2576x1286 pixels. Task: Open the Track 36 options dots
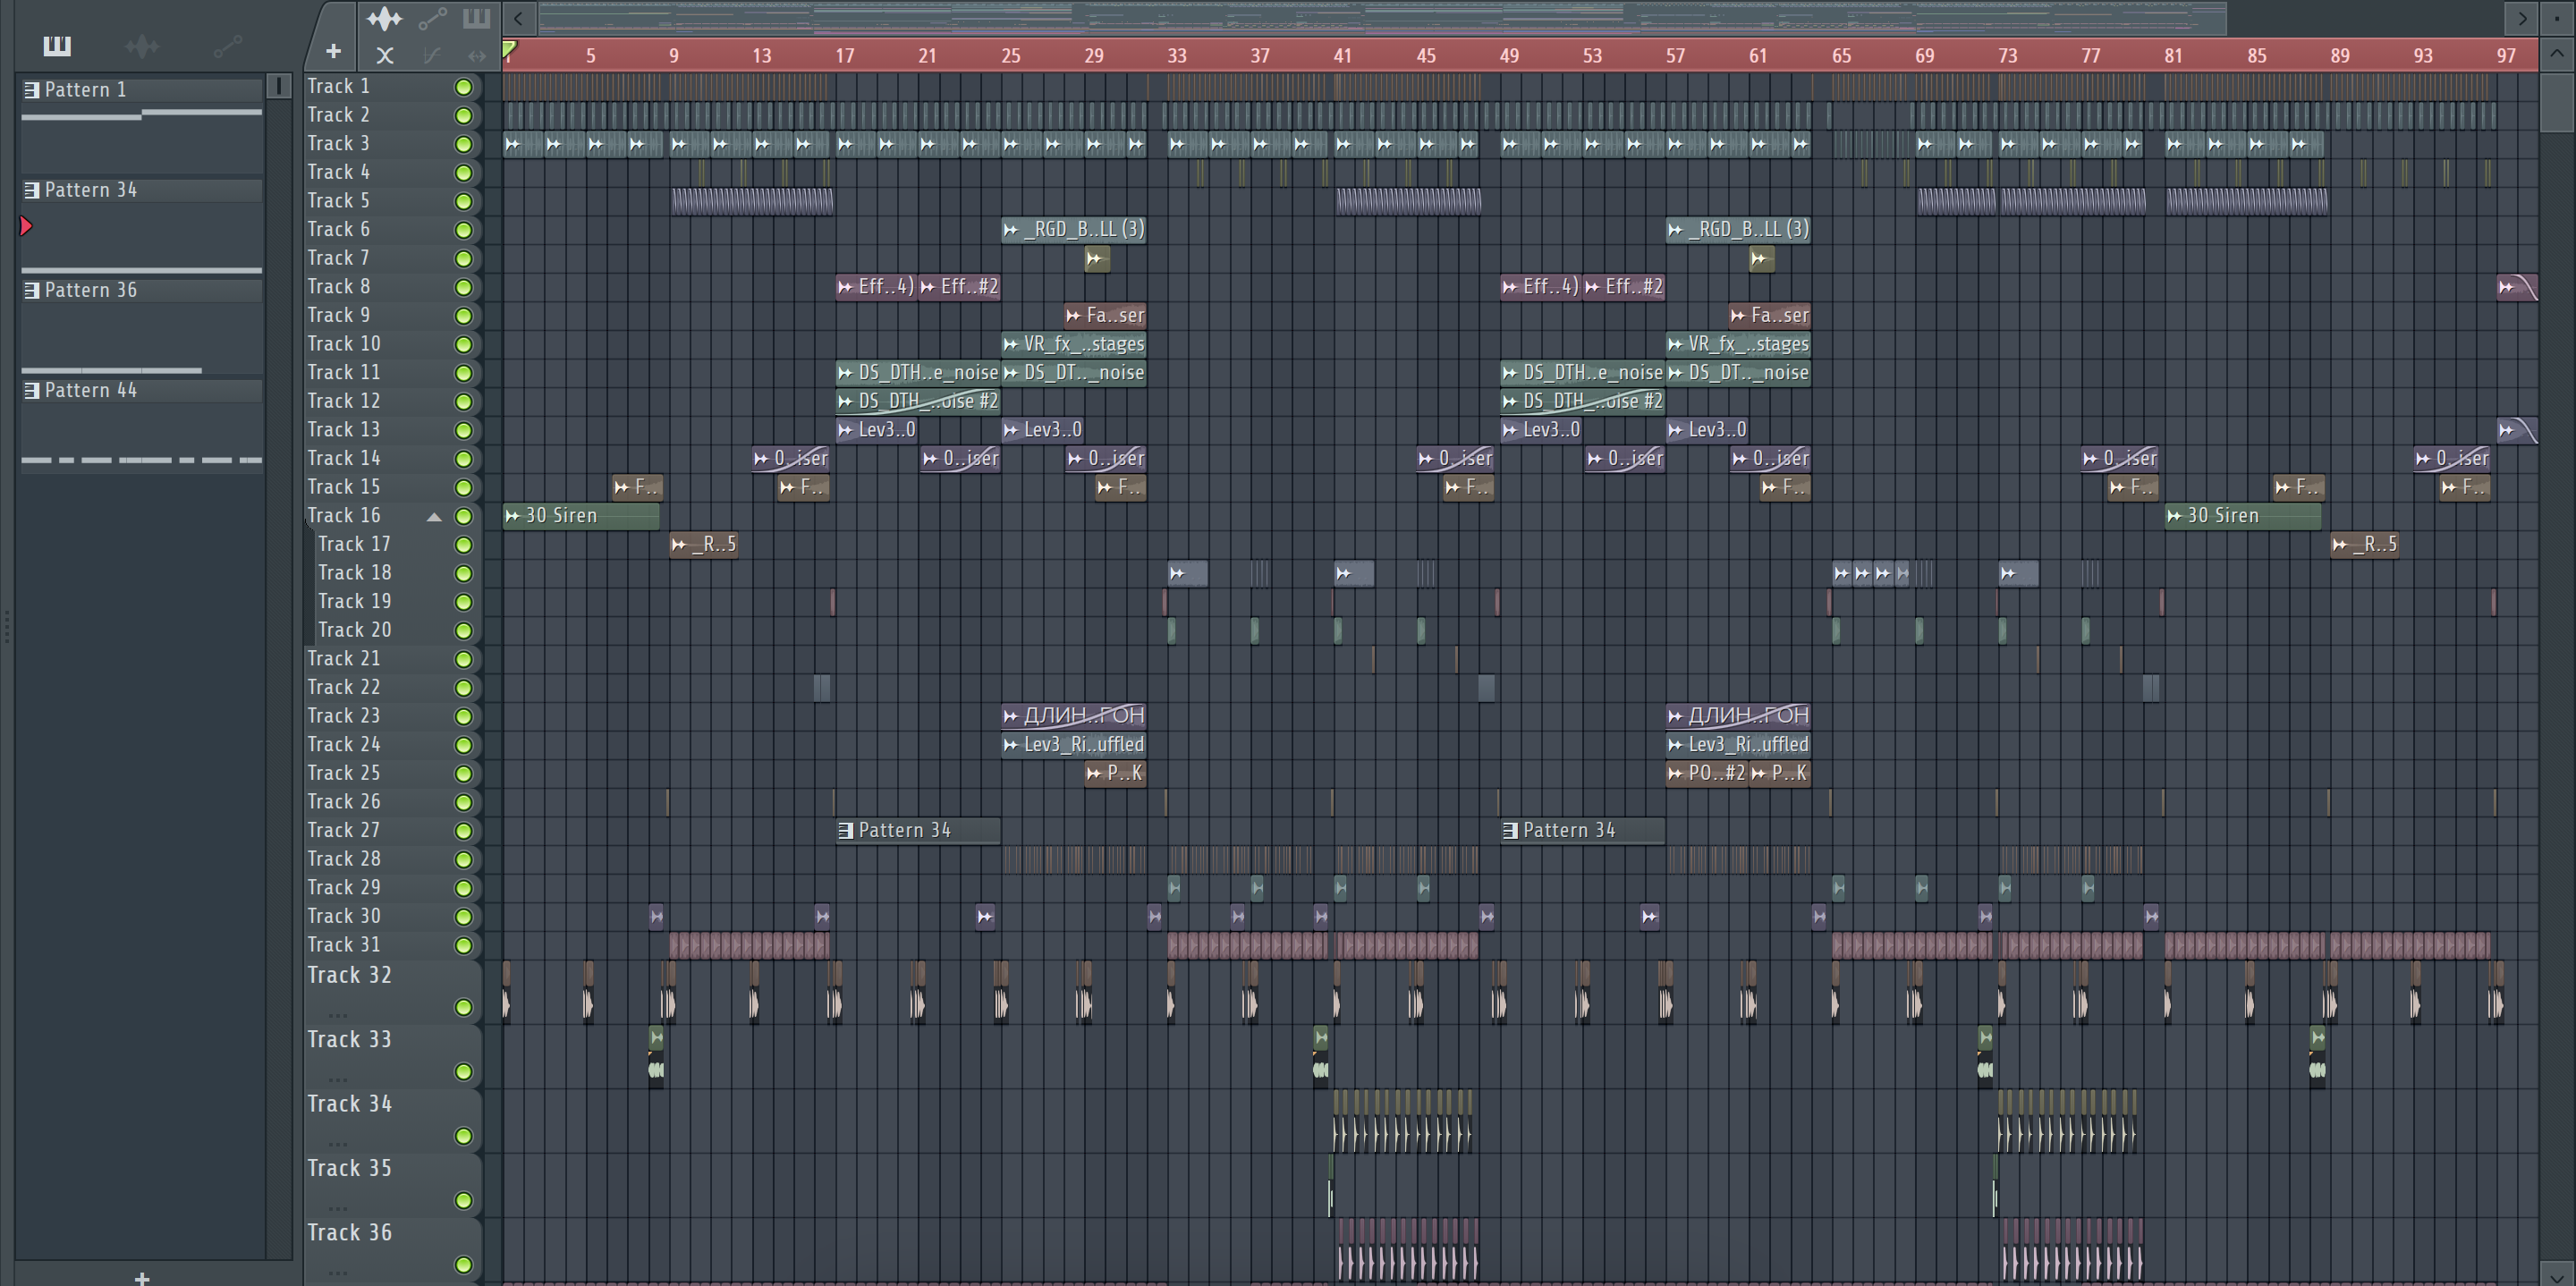click(x=338, y=1273)
